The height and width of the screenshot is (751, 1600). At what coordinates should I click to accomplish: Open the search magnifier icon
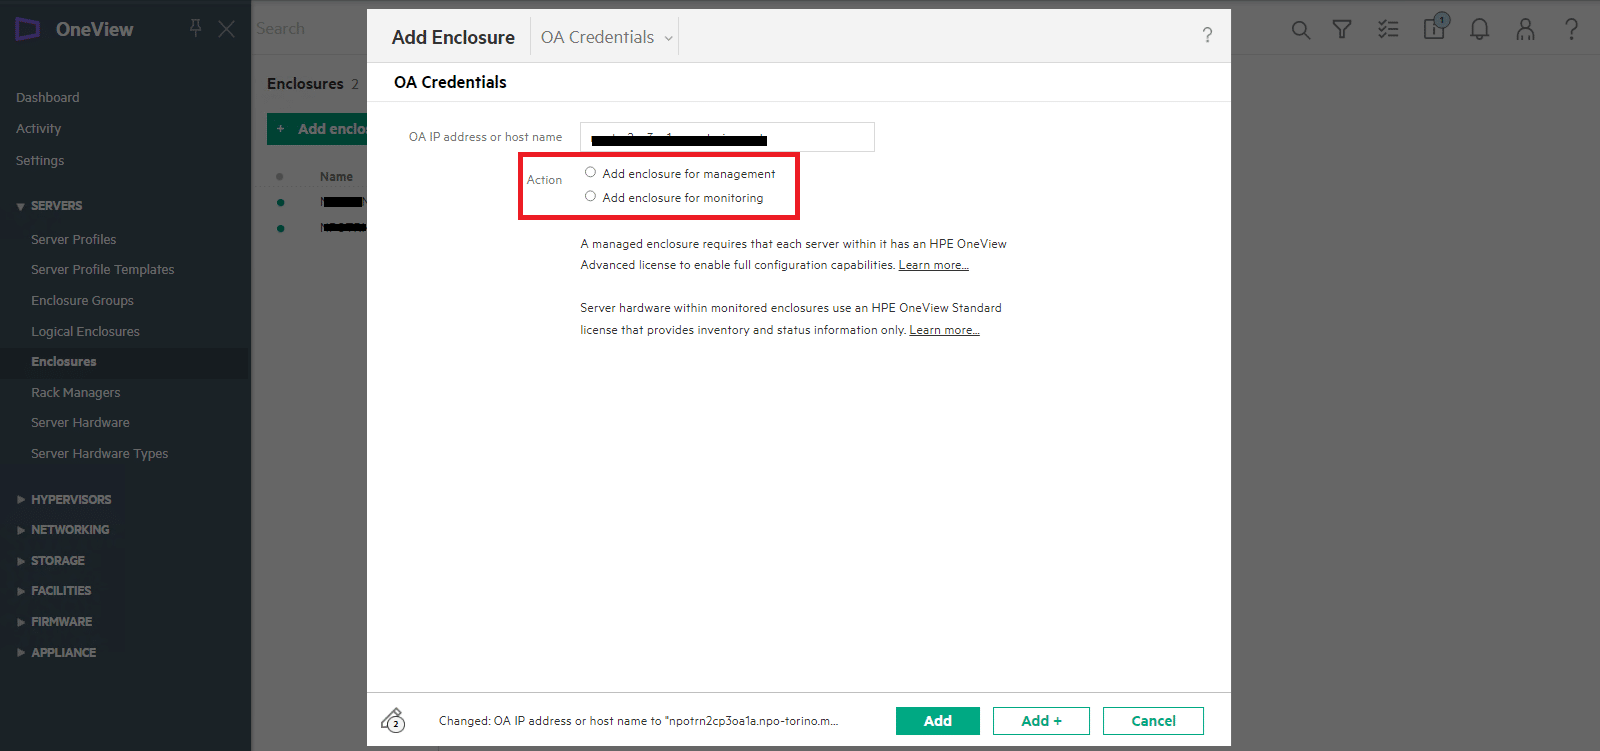click(x=1300, y=30)
